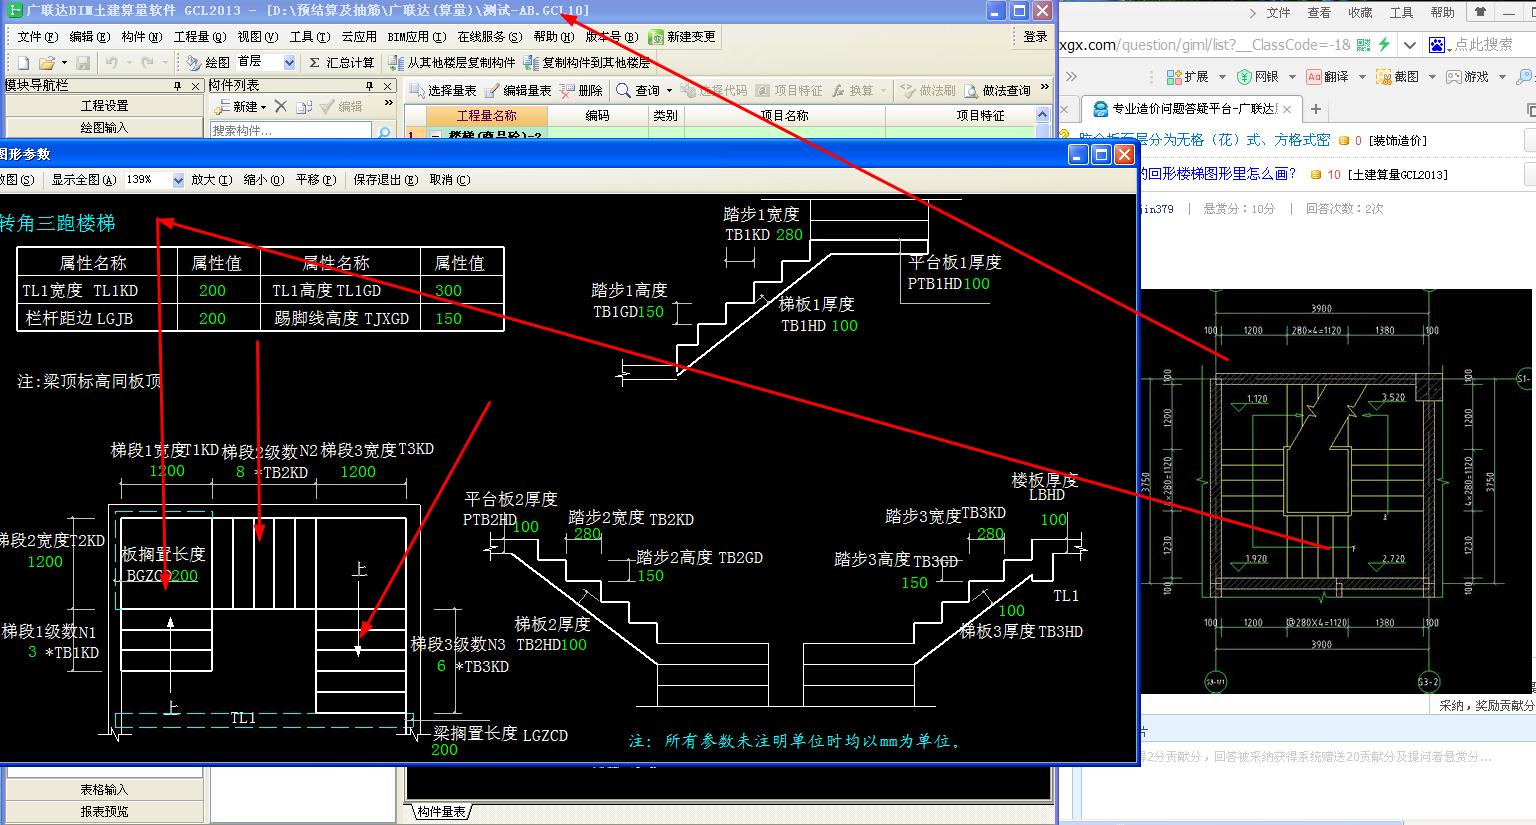Viewport: 1536px width, 825px height.
Task: Open the 回形楼梯图形里怎么画 question link
Action: 1218,174
